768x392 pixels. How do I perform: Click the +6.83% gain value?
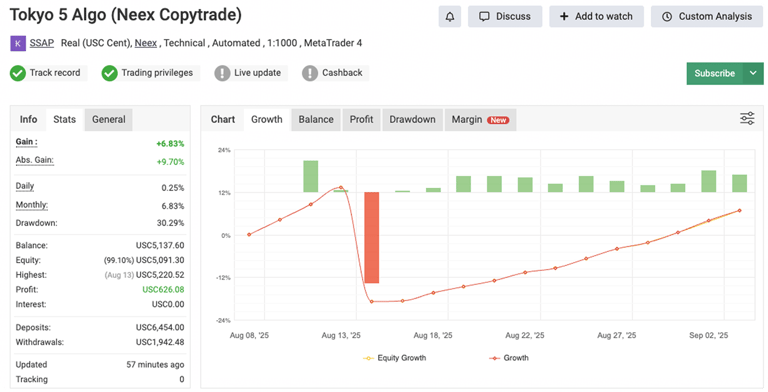coord(170,144)
